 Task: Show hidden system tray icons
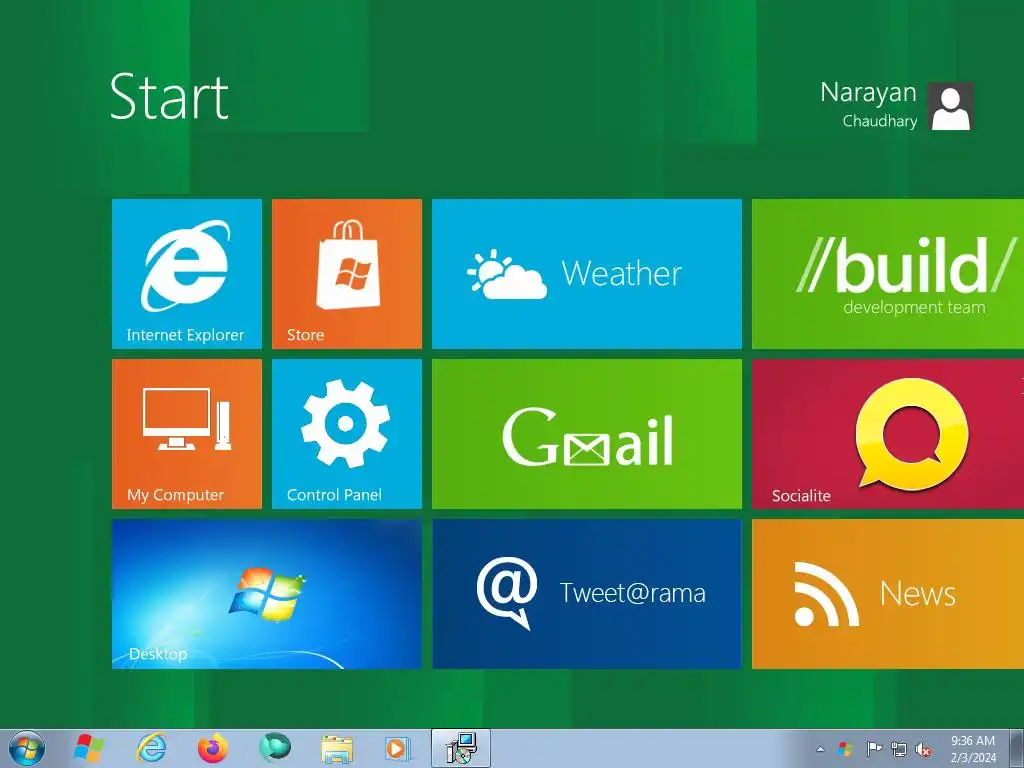[x=820, y=749]
